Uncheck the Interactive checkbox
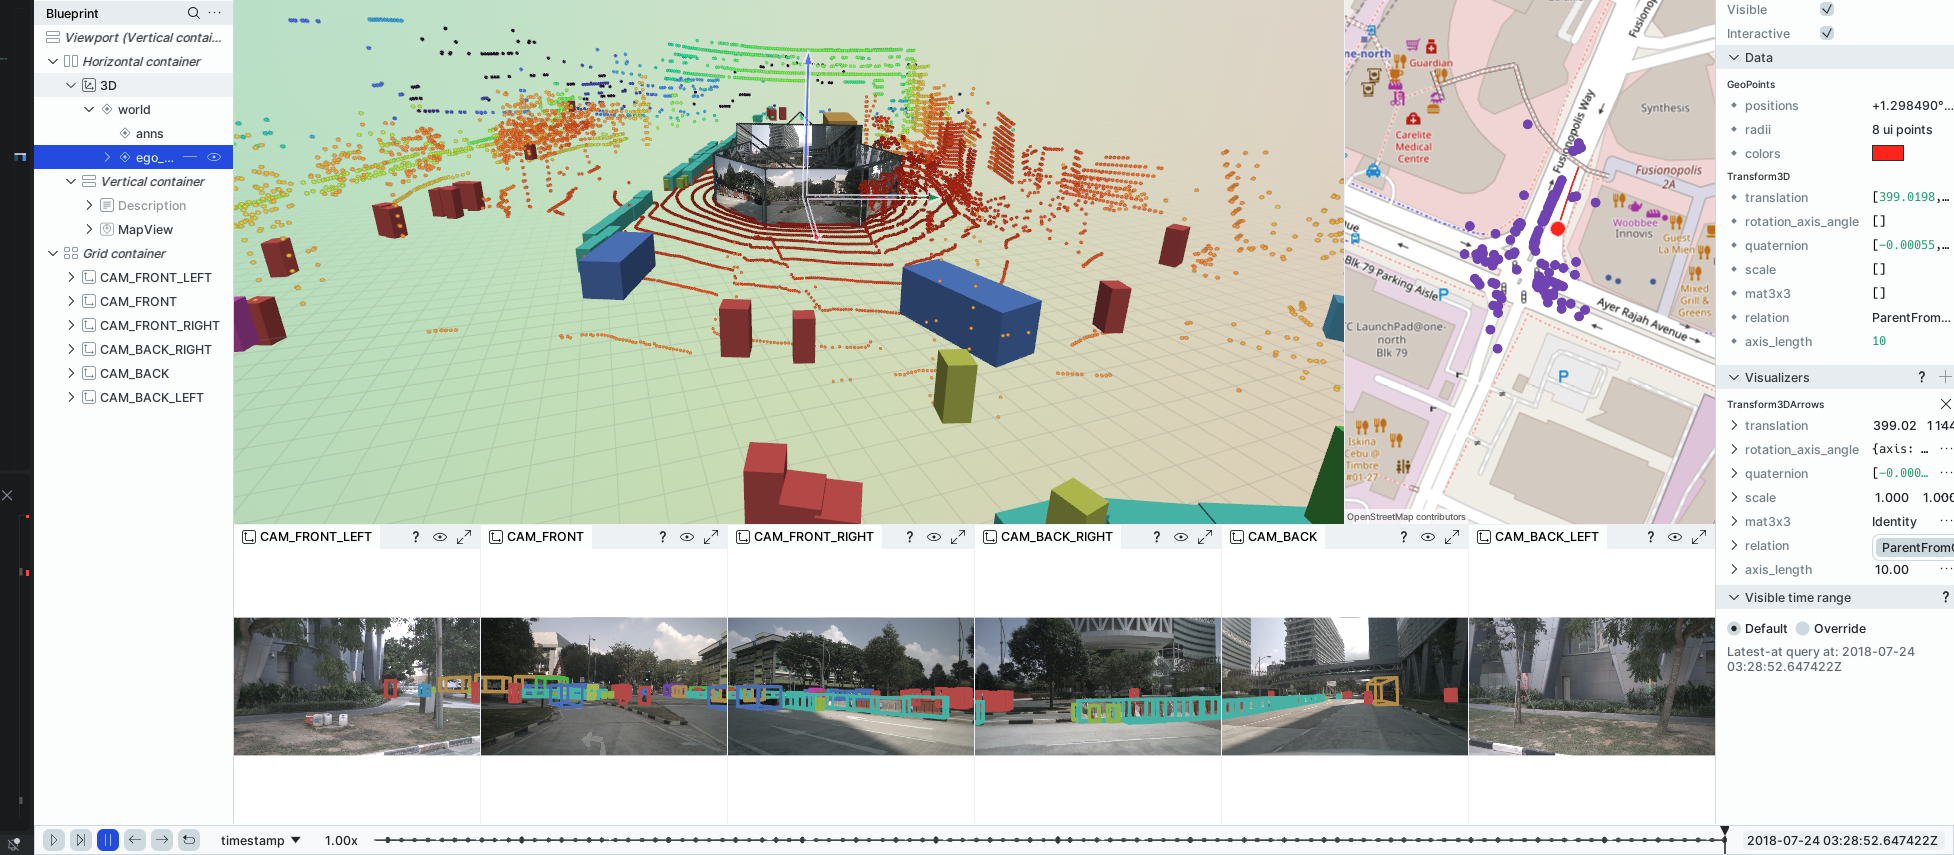The width and height of the screenshot is (1954, 855). click(x=1827, y=33)
